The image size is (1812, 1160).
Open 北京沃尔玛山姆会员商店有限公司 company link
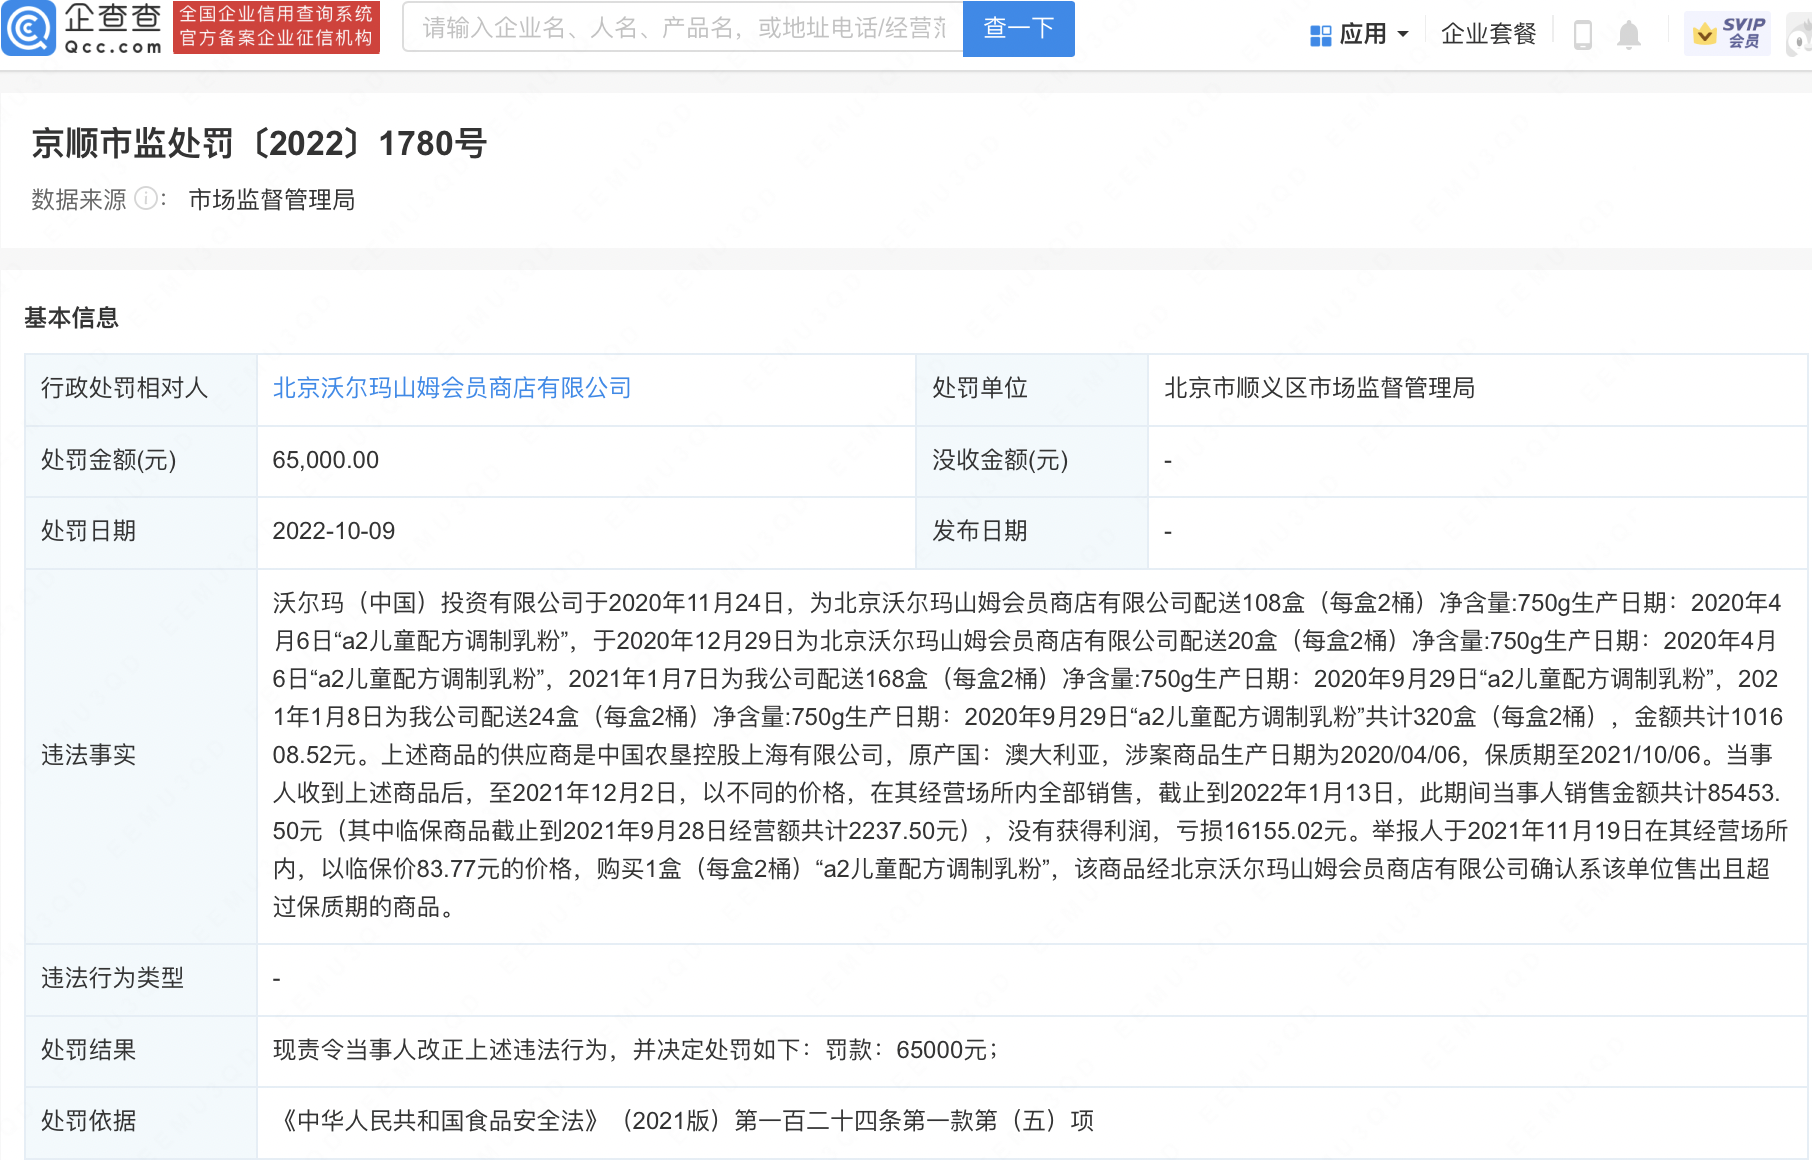(452, 388)
